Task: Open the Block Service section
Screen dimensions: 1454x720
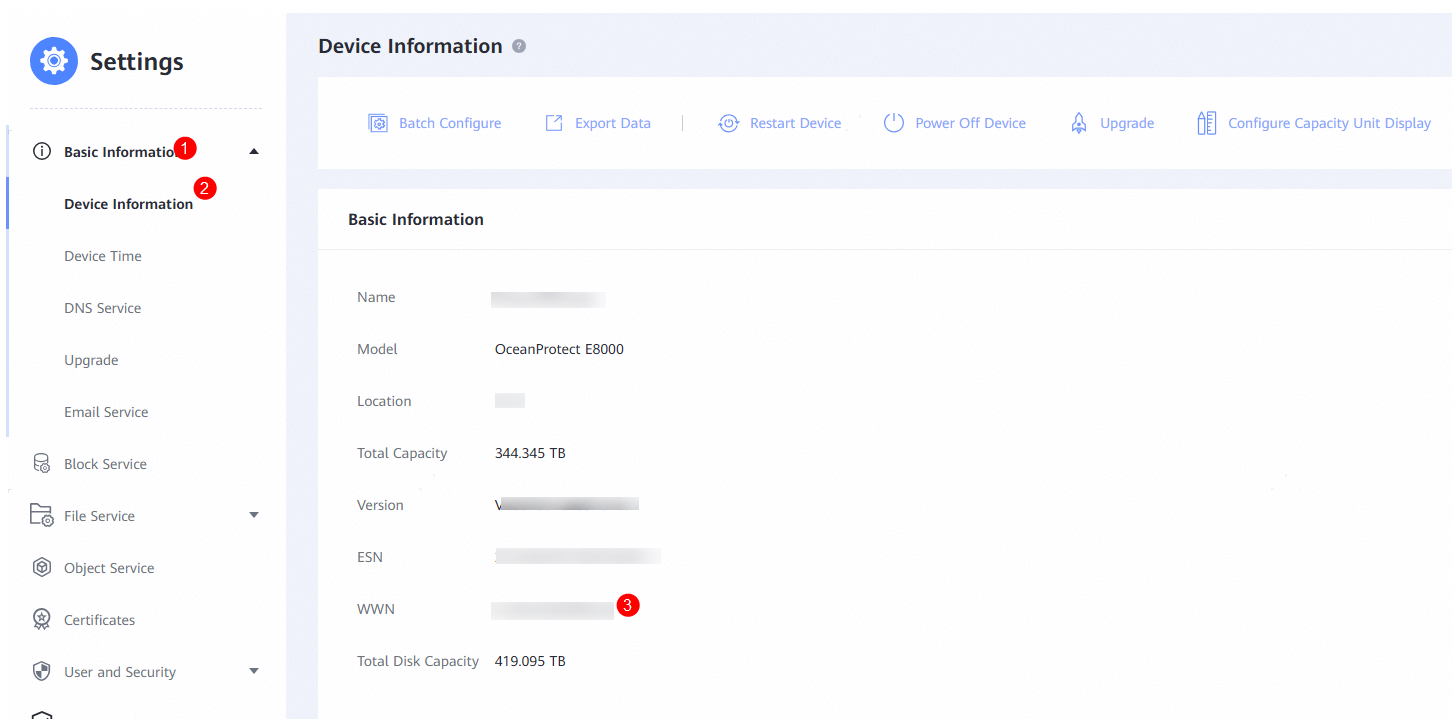Action: [x=105, y=464]
